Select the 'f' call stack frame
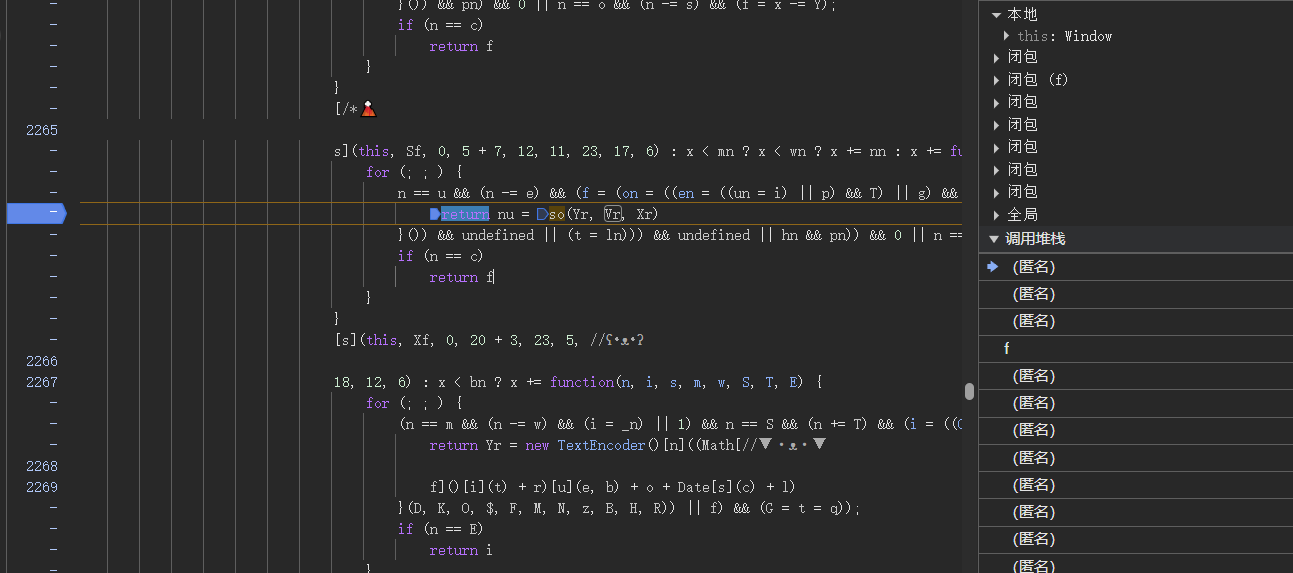The width and height of the screenshot is (1293, 573). (x=1135, y=349)
